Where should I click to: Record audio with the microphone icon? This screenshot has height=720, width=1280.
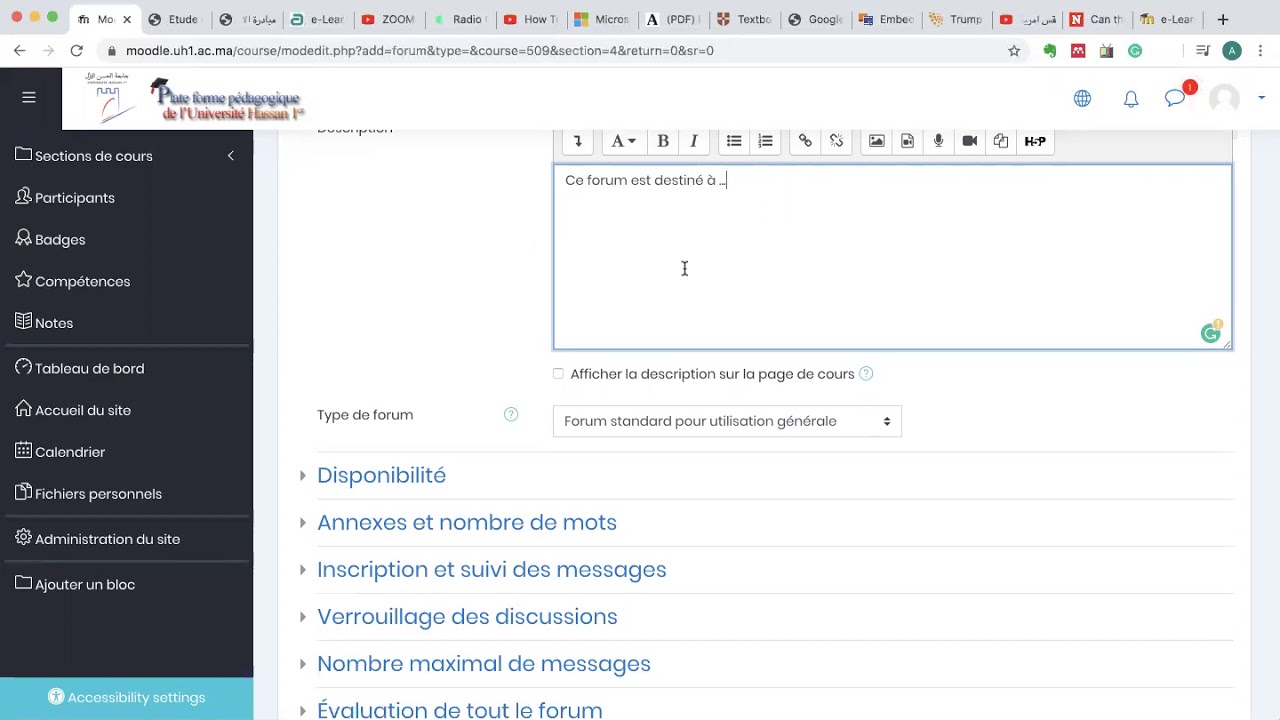click(938, 141)
